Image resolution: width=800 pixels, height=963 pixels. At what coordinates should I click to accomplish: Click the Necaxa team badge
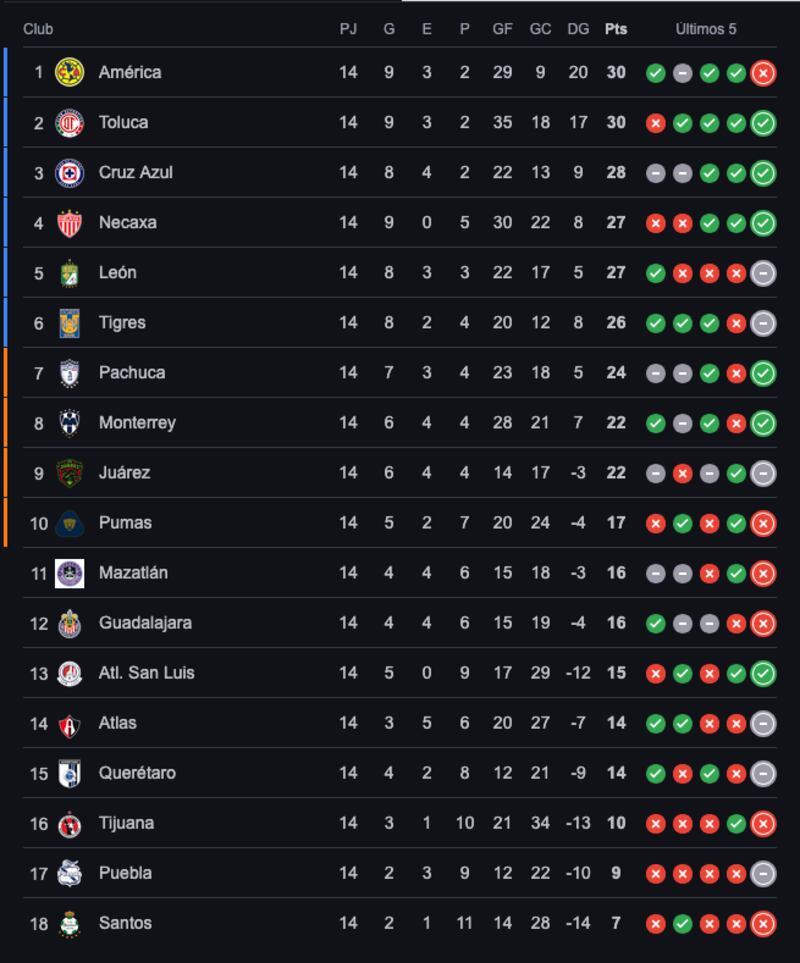[69, 223]
